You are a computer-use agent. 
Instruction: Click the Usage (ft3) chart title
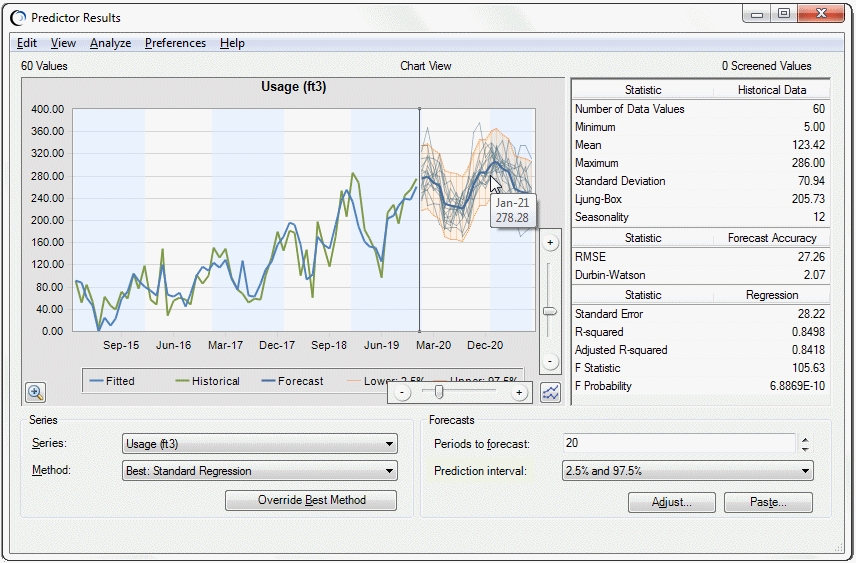[294, 87]
